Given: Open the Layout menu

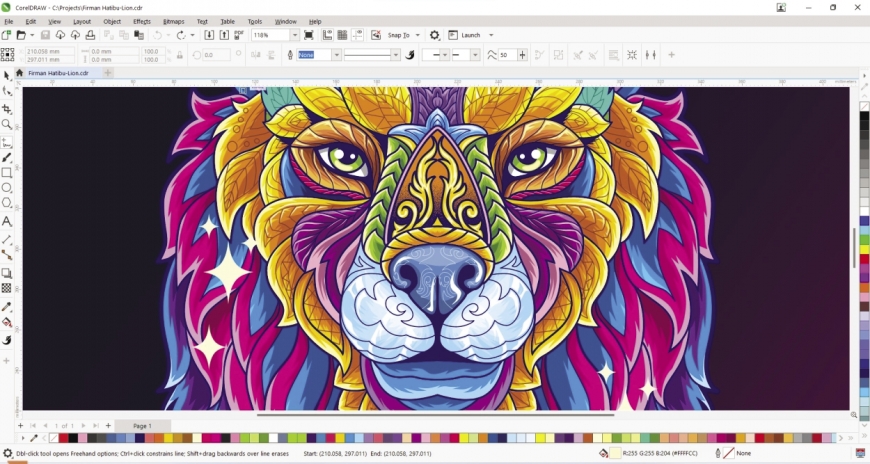Looking at the screenshot, I should pyautogui.click(x=82, y=22).
